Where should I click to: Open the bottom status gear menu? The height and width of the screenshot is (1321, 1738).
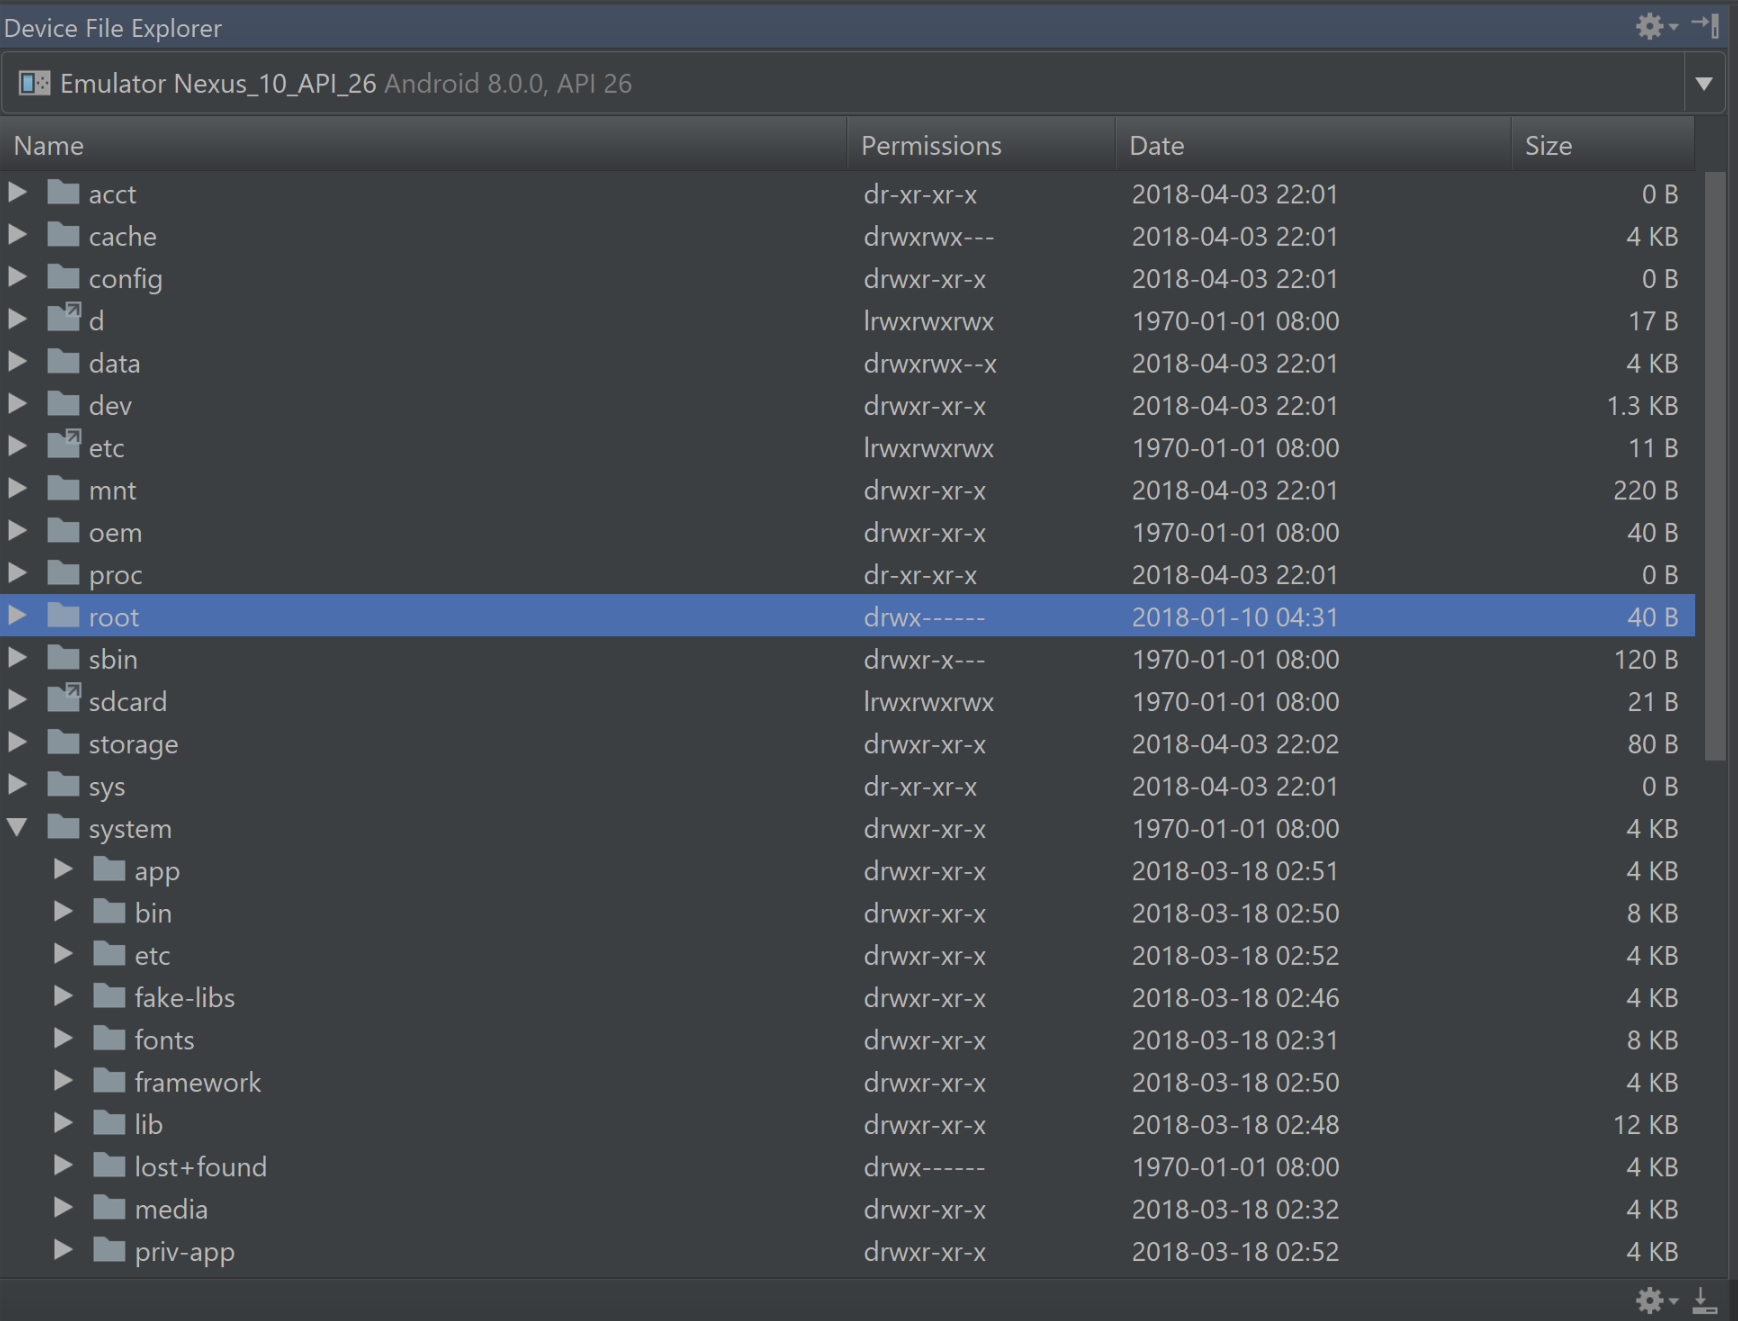coord(1655,1299)
